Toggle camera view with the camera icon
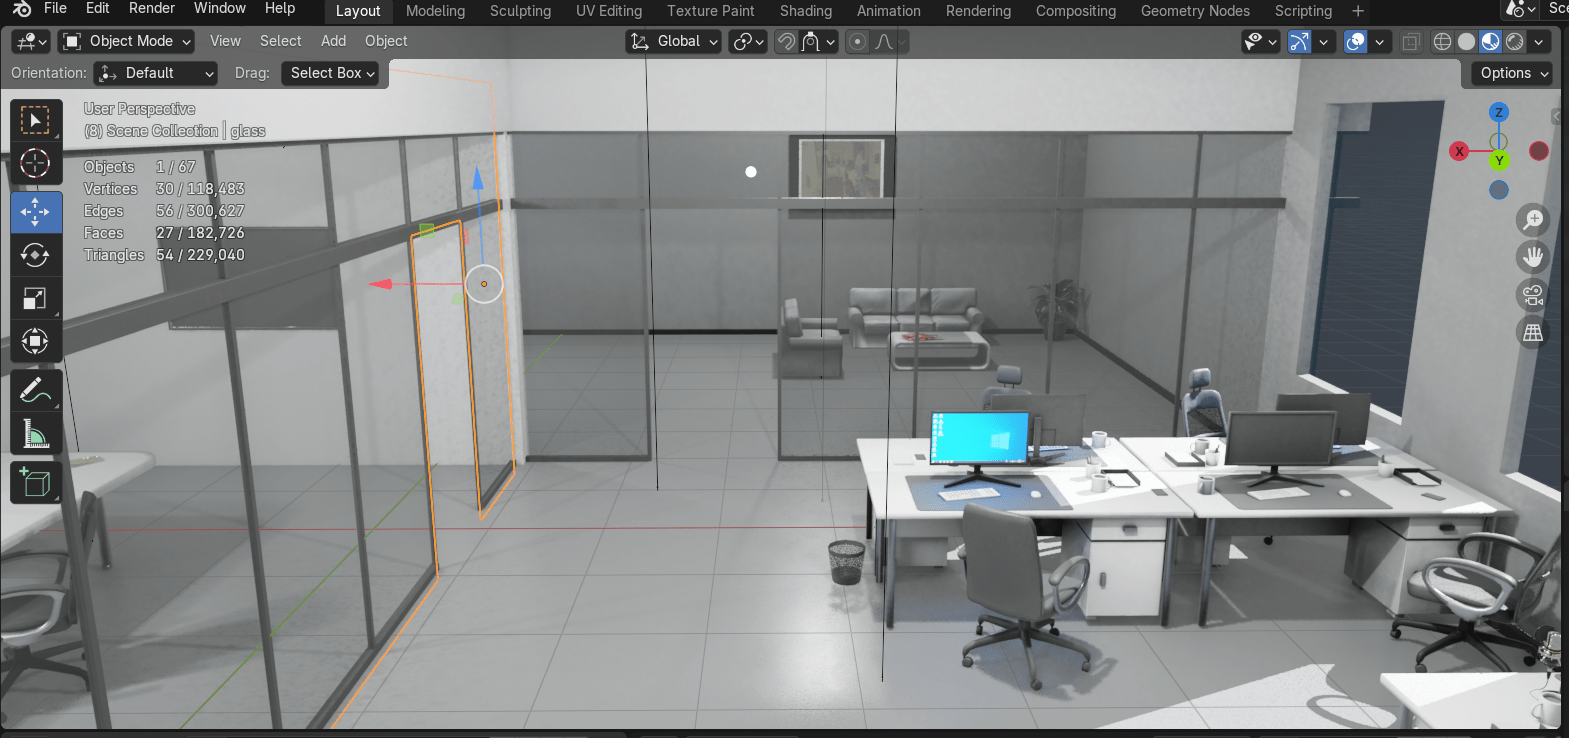 click(x=1532, y=295)
